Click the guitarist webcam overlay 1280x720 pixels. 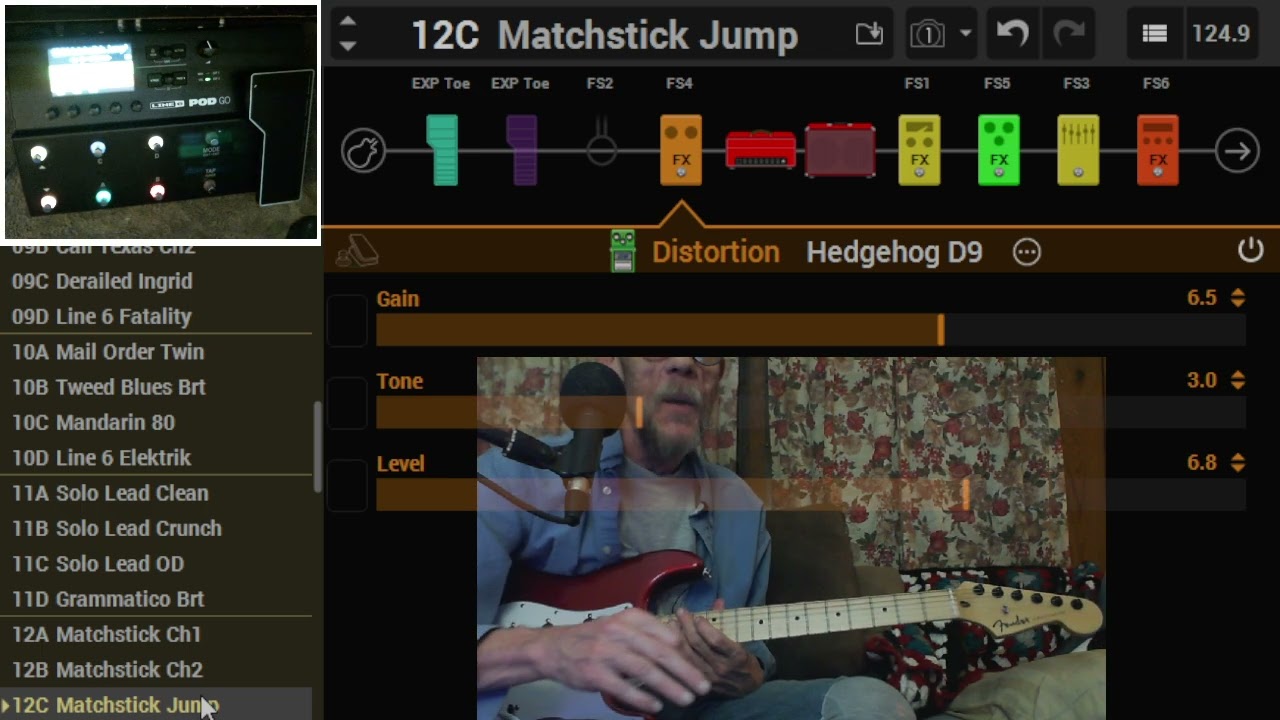(x=791, y=538)
